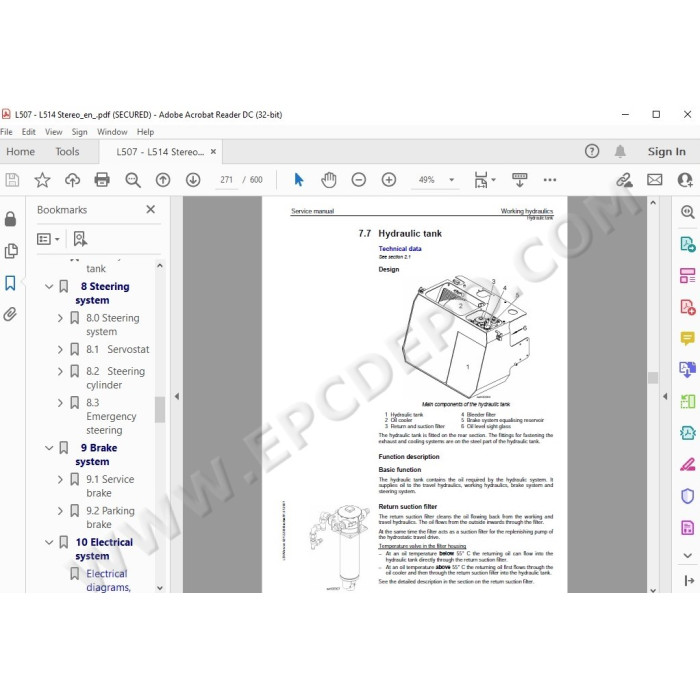The height and width of the screenshot is (700, 700).
Task: Open the View menu
Action: tap(54, 132)
